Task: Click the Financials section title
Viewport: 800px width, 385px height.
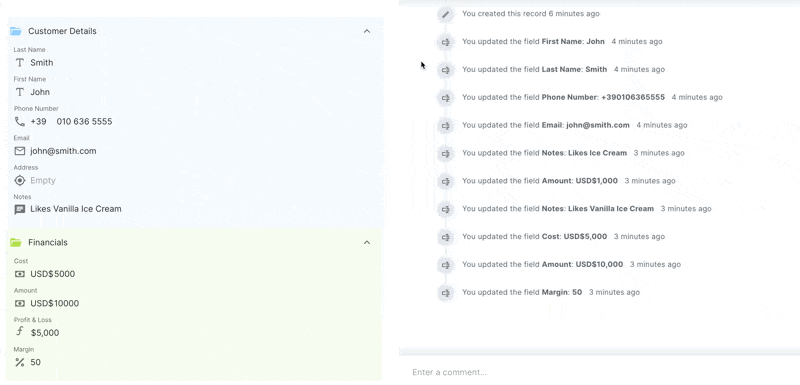Action: [48, 242]
